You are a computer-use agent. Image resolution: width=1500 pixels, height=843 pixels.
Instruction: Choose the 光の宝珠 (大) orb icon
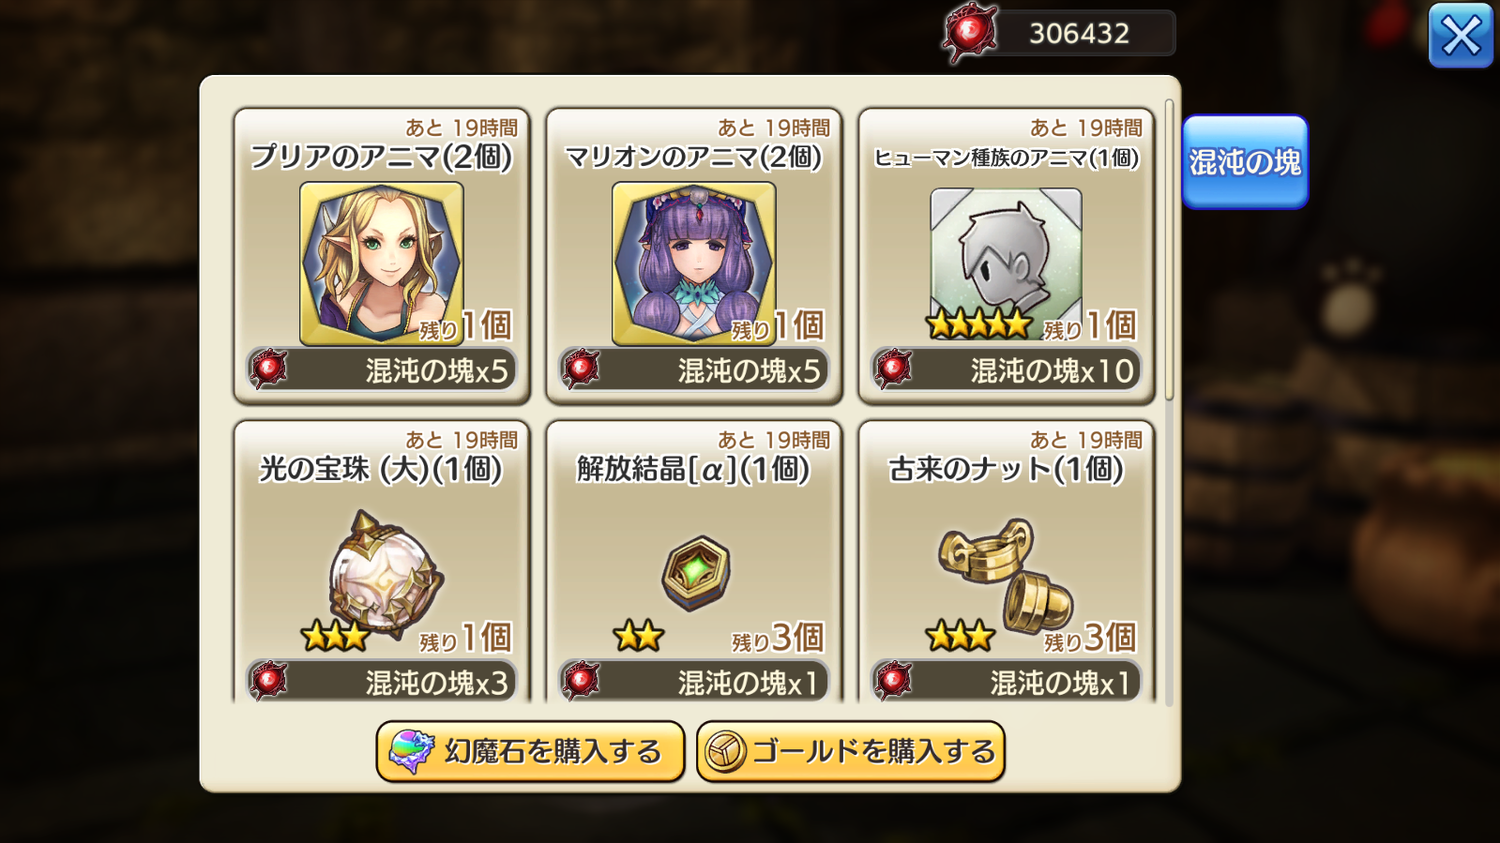[385, 575]
